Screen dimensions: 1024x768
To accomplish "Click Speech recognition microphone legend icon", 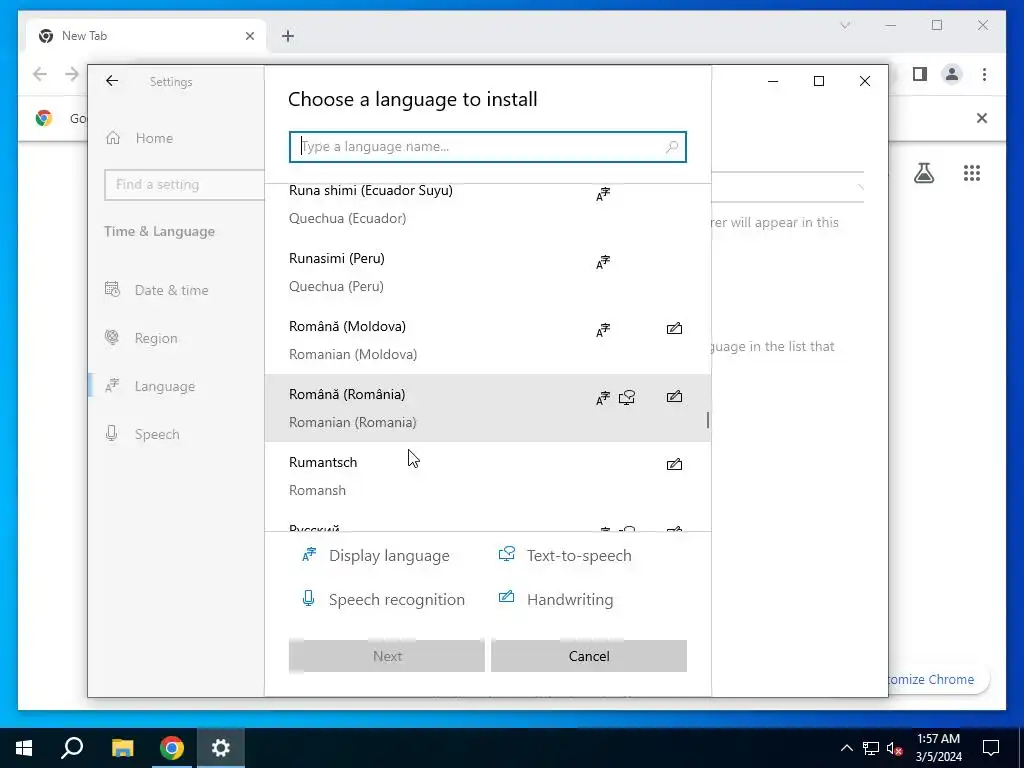I will coord(308,598).
